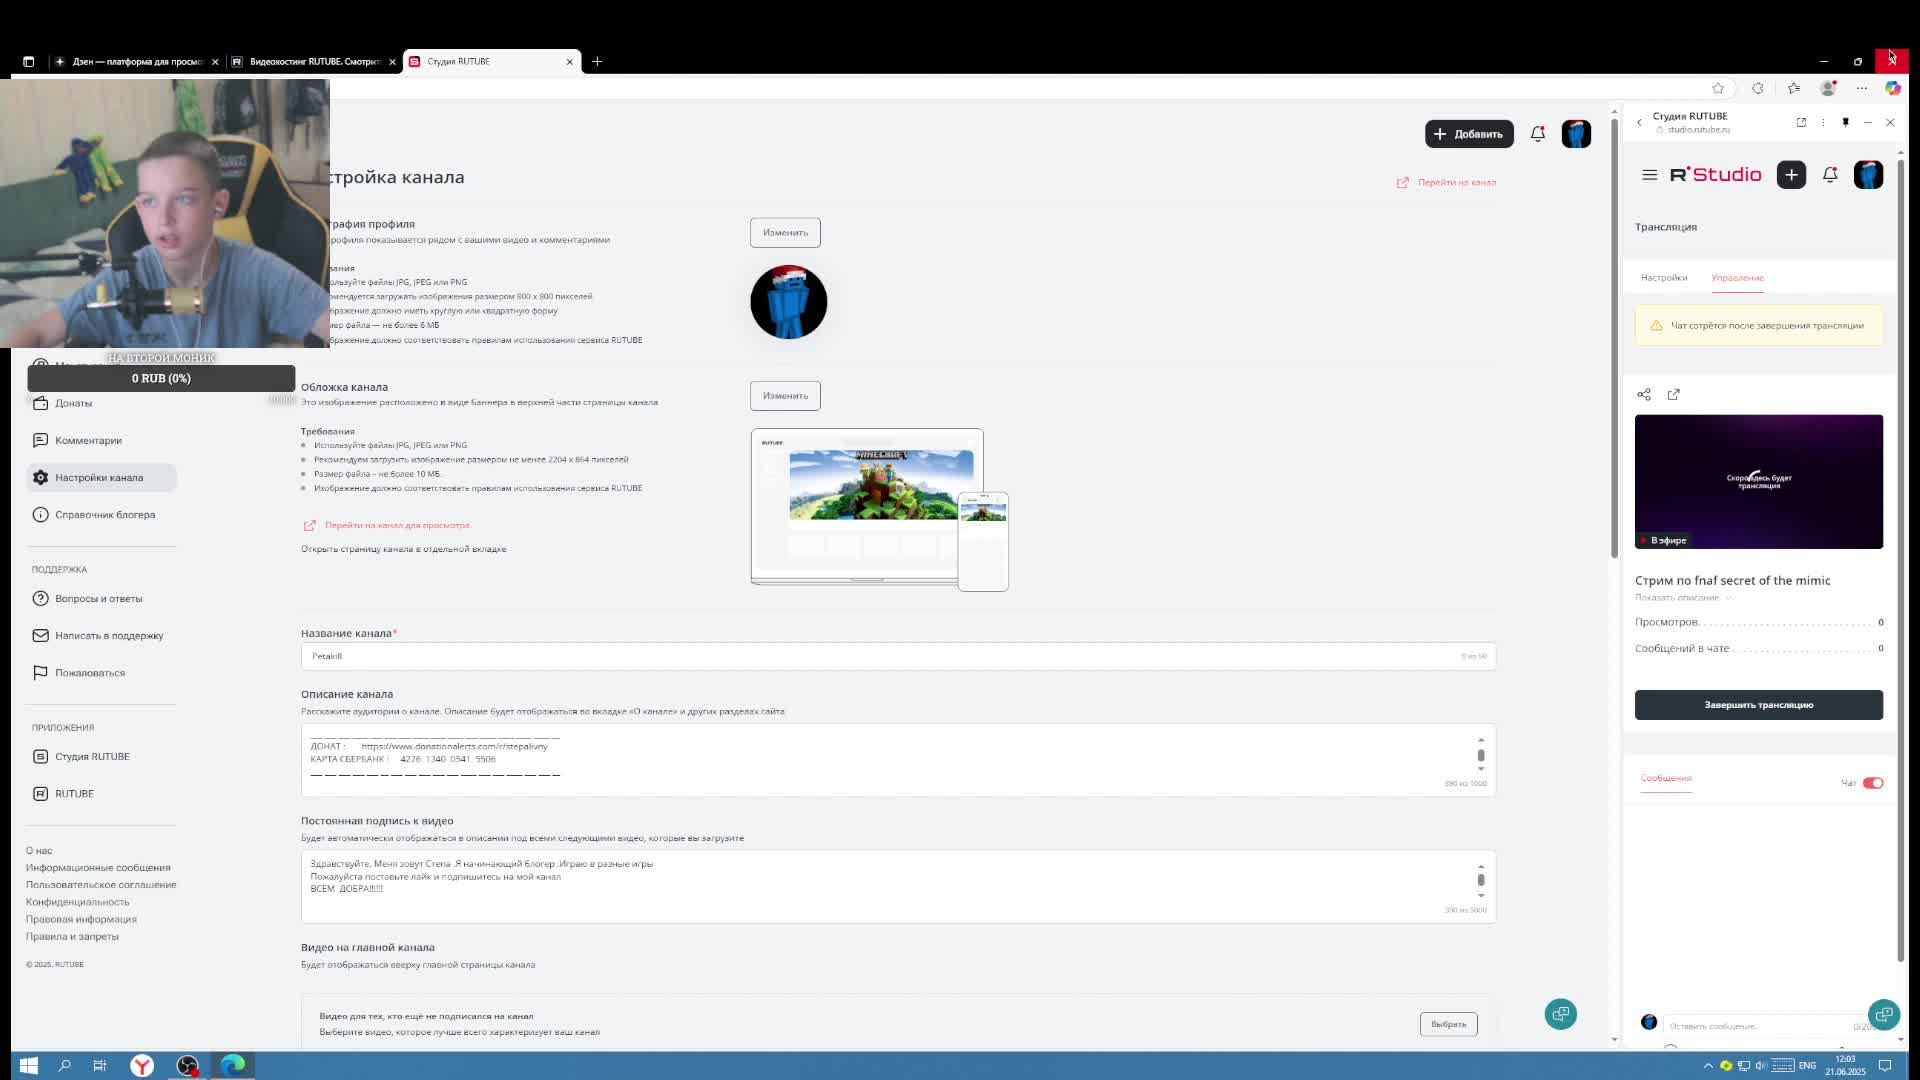Click Изменить for the channel cover
Screen dimensions: 1920x1080
coord(785,395)
